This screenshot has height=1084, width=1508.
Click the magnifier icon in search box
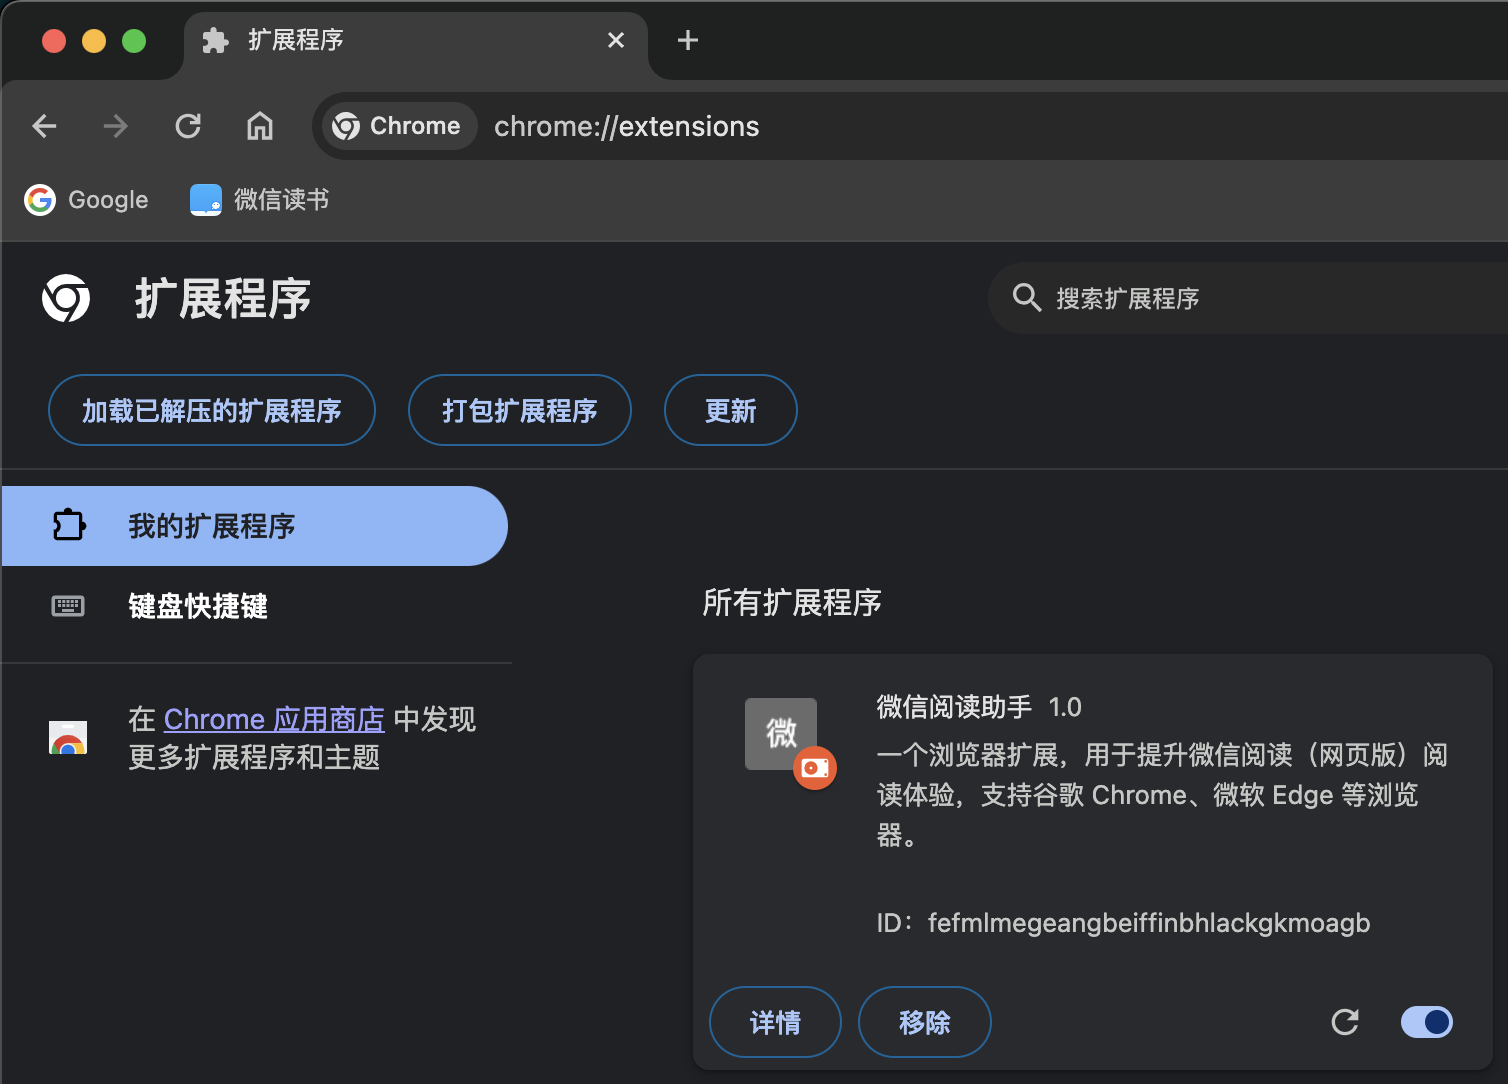(x=1027, y=297)
